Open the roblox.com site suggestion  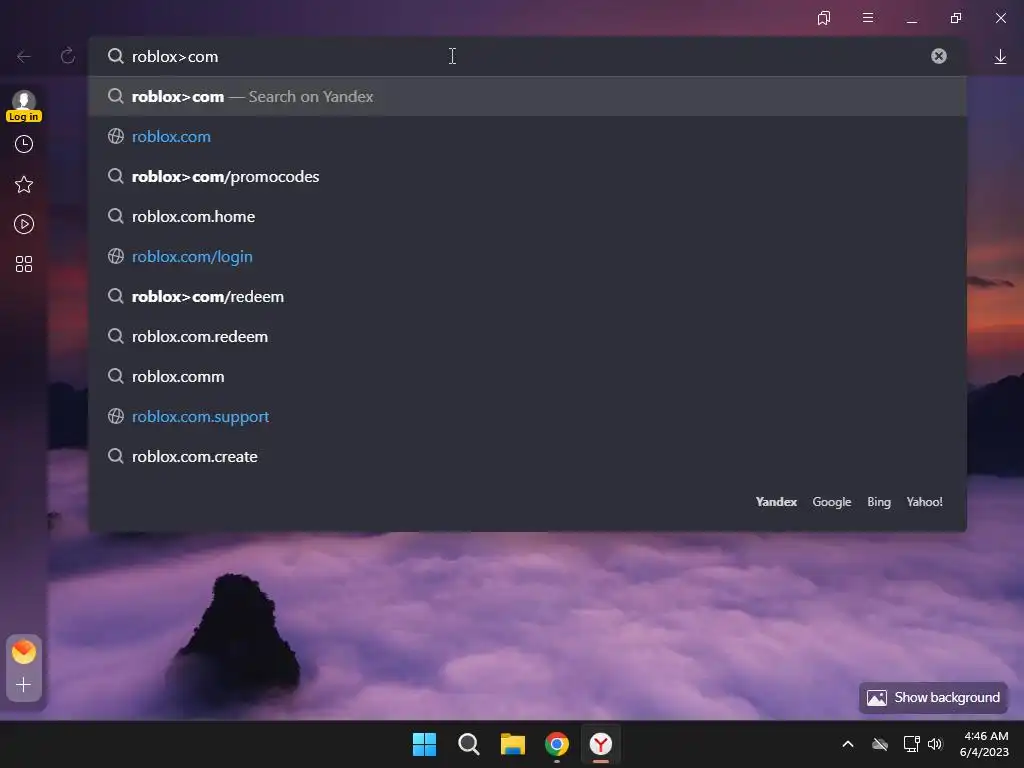[528, 136]
